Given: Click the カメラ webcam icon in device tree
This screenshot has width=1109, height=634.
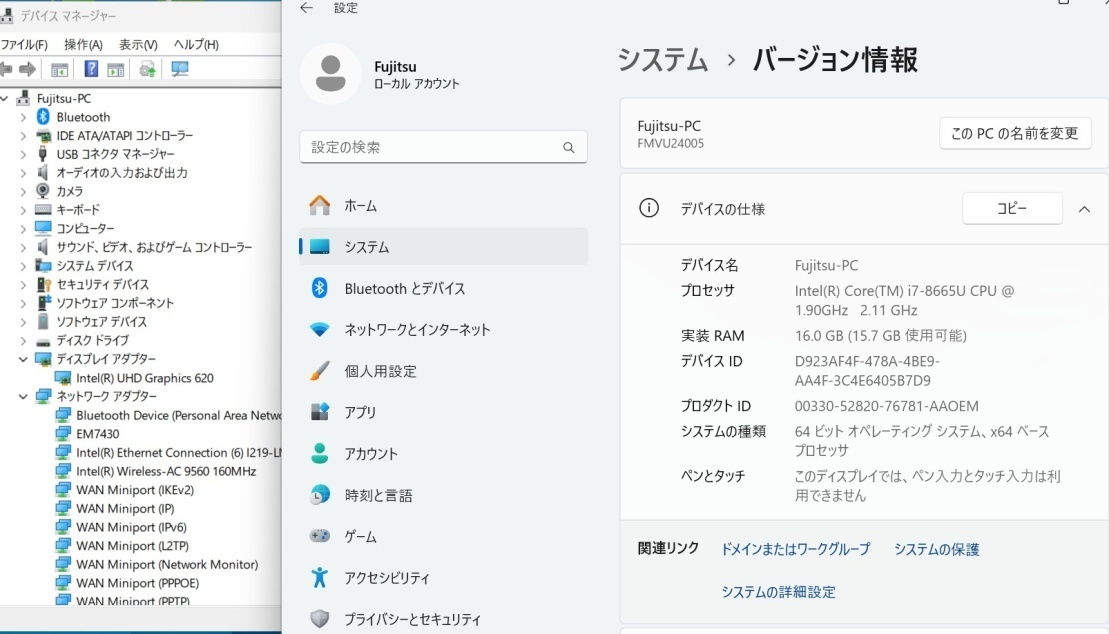Looking at the screenshot, I should (43, 191).
